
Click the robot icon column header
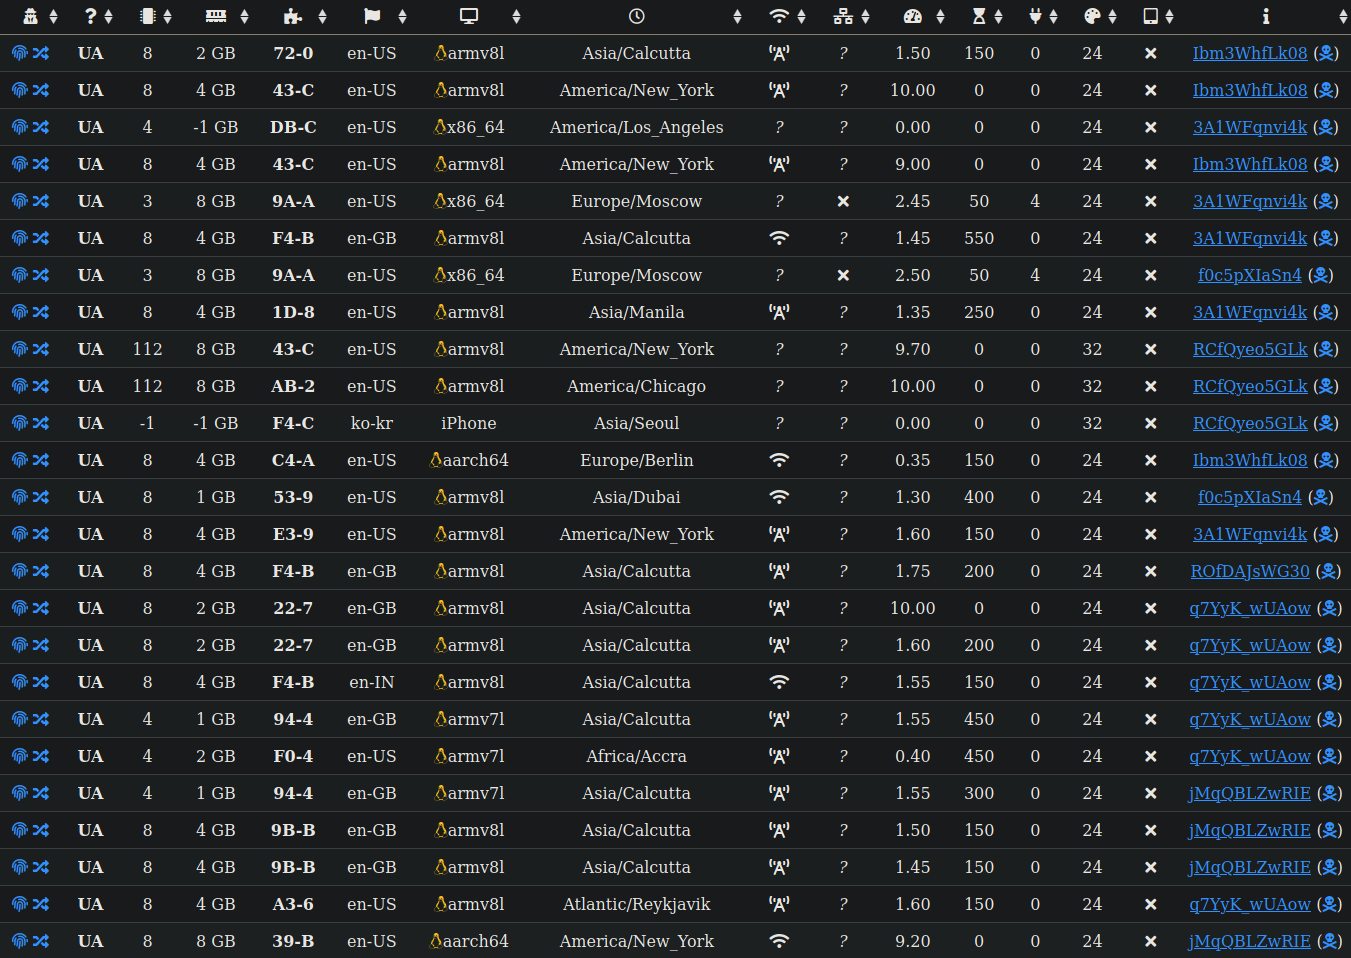pyautogui.click(x=30, y=16)
